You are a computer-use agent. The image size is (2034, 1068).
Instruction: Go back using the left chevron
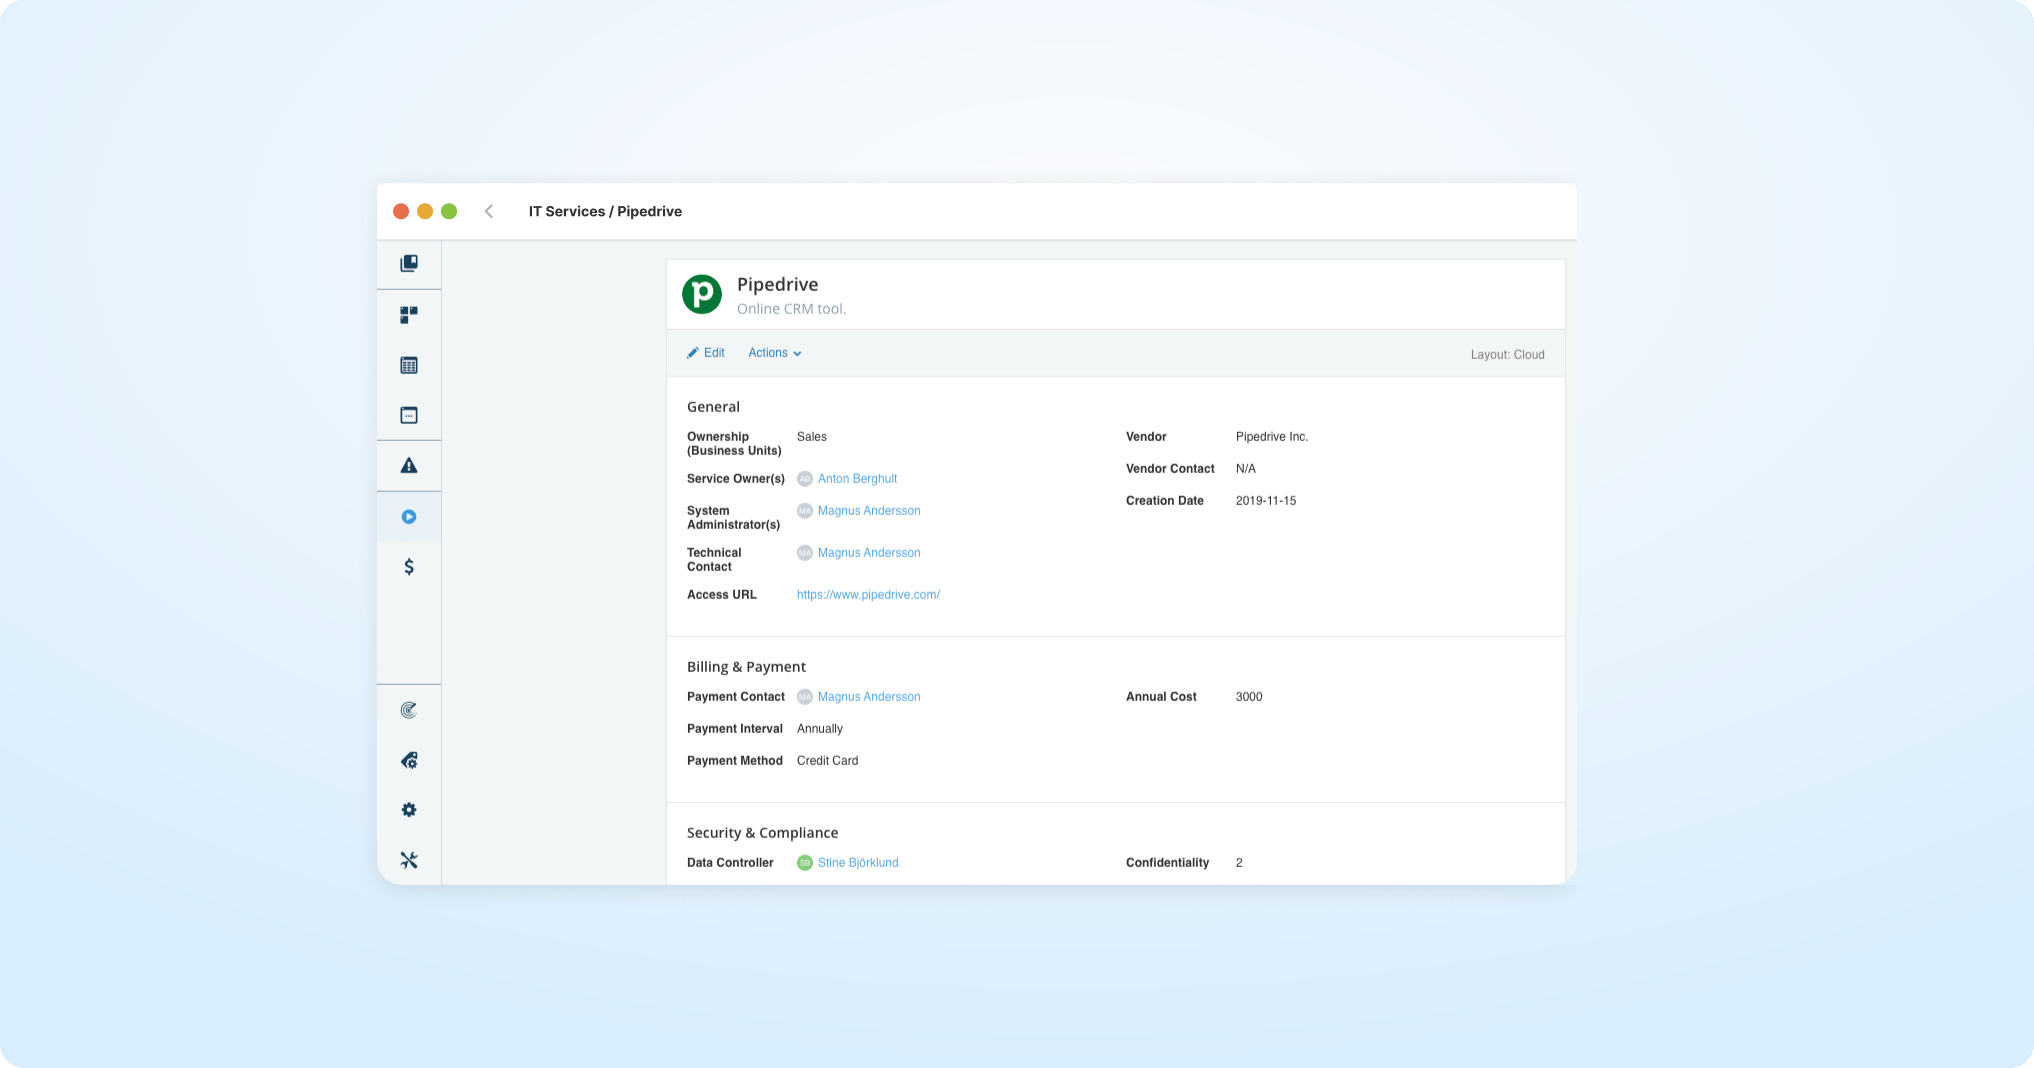(x=489, y=211)
